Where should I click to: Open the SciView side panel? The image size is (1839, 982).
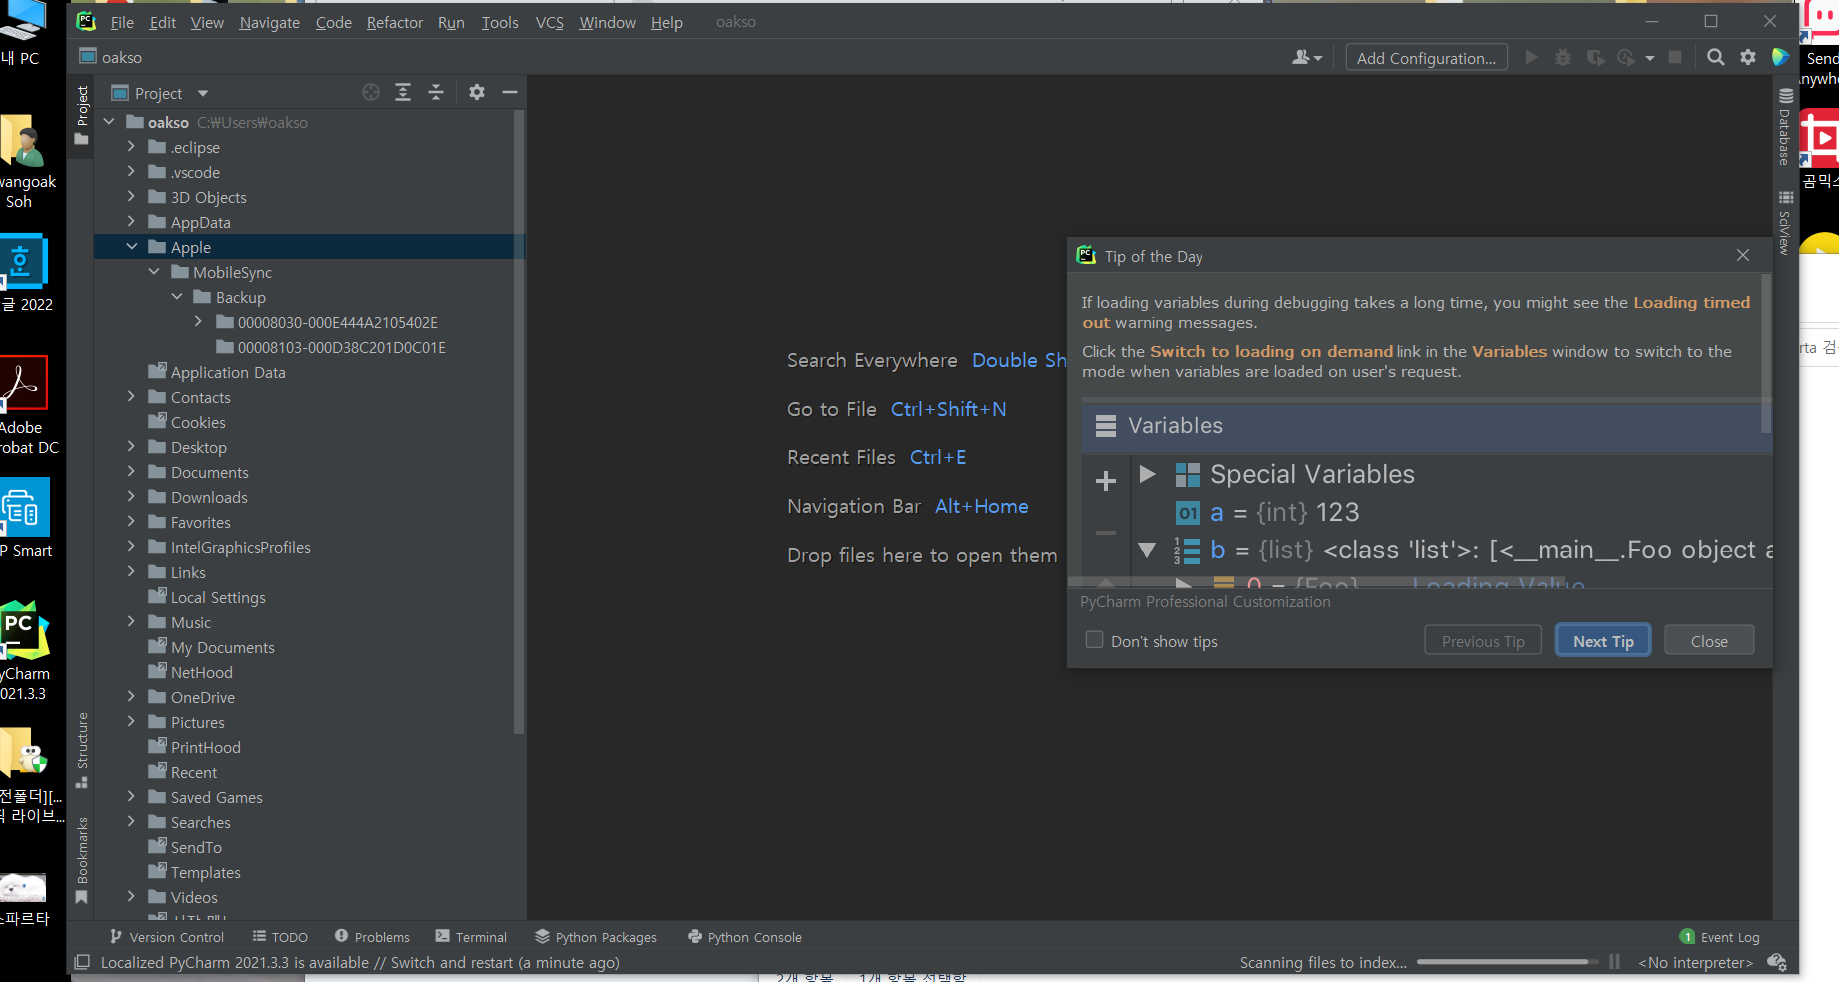[1785, 222]
